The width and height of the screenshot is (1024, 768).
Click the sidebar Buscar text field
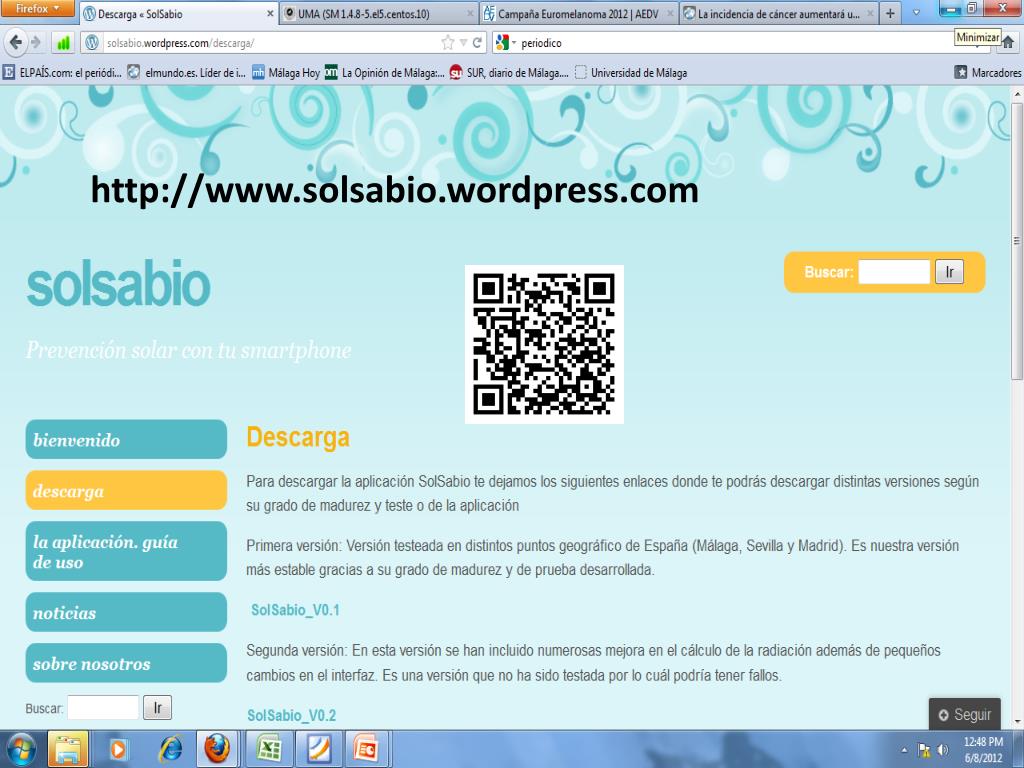(103, 708)
